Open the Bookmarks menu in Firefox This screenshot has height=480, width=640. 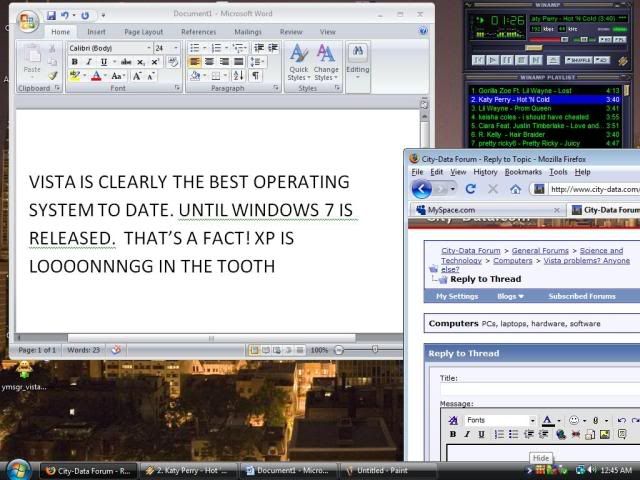(523, 172)
